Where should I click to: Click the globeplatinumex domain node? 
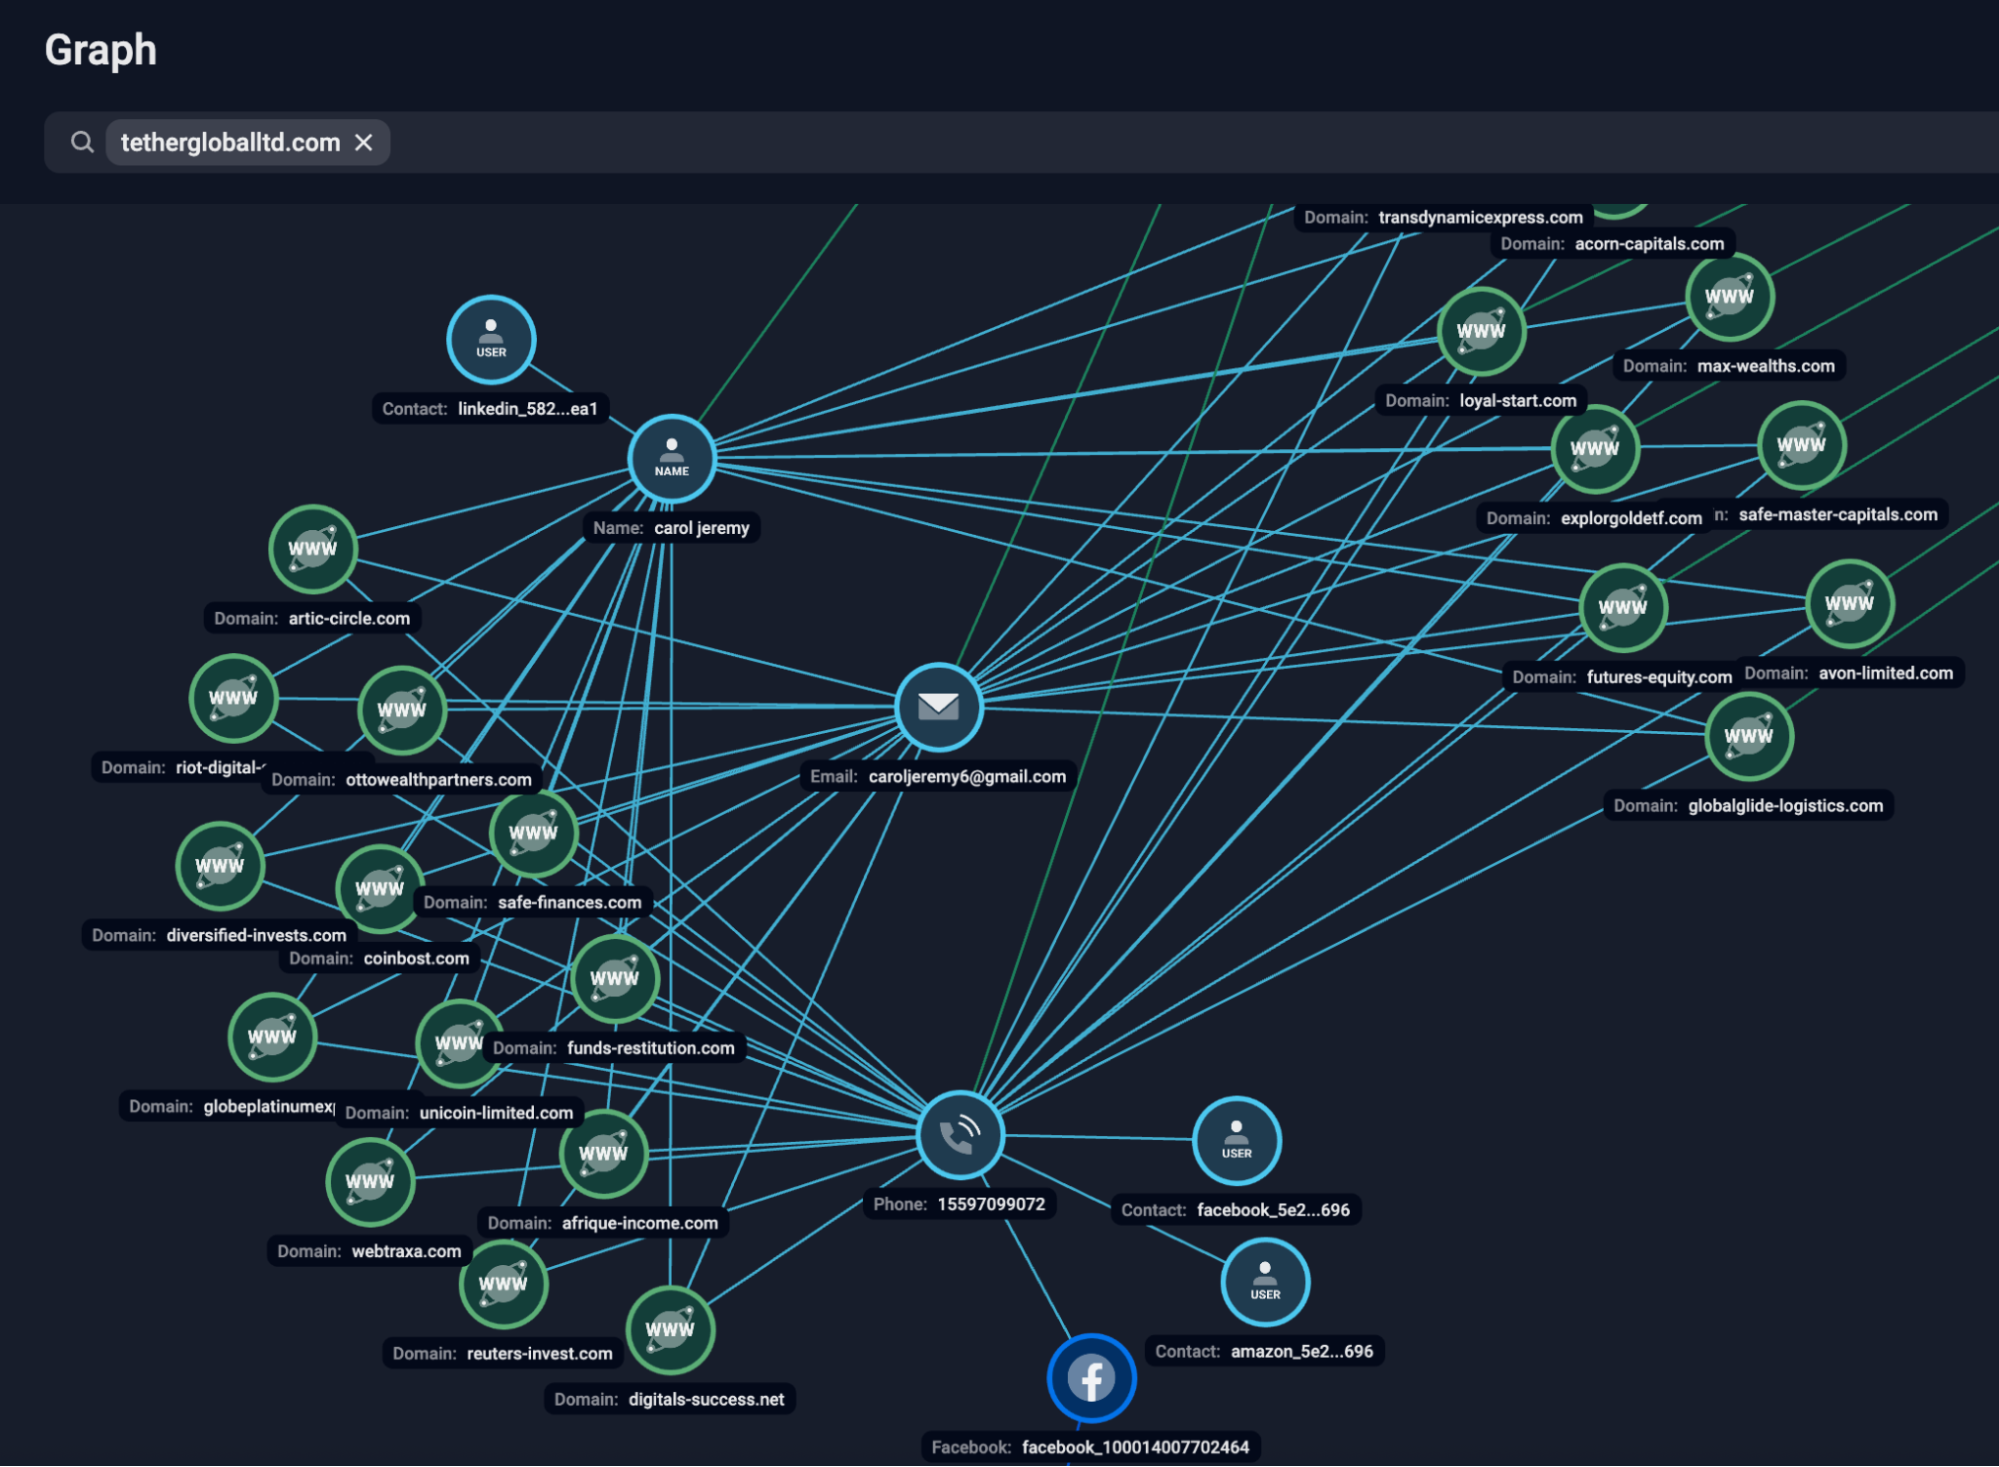[x=272, y=1037]
